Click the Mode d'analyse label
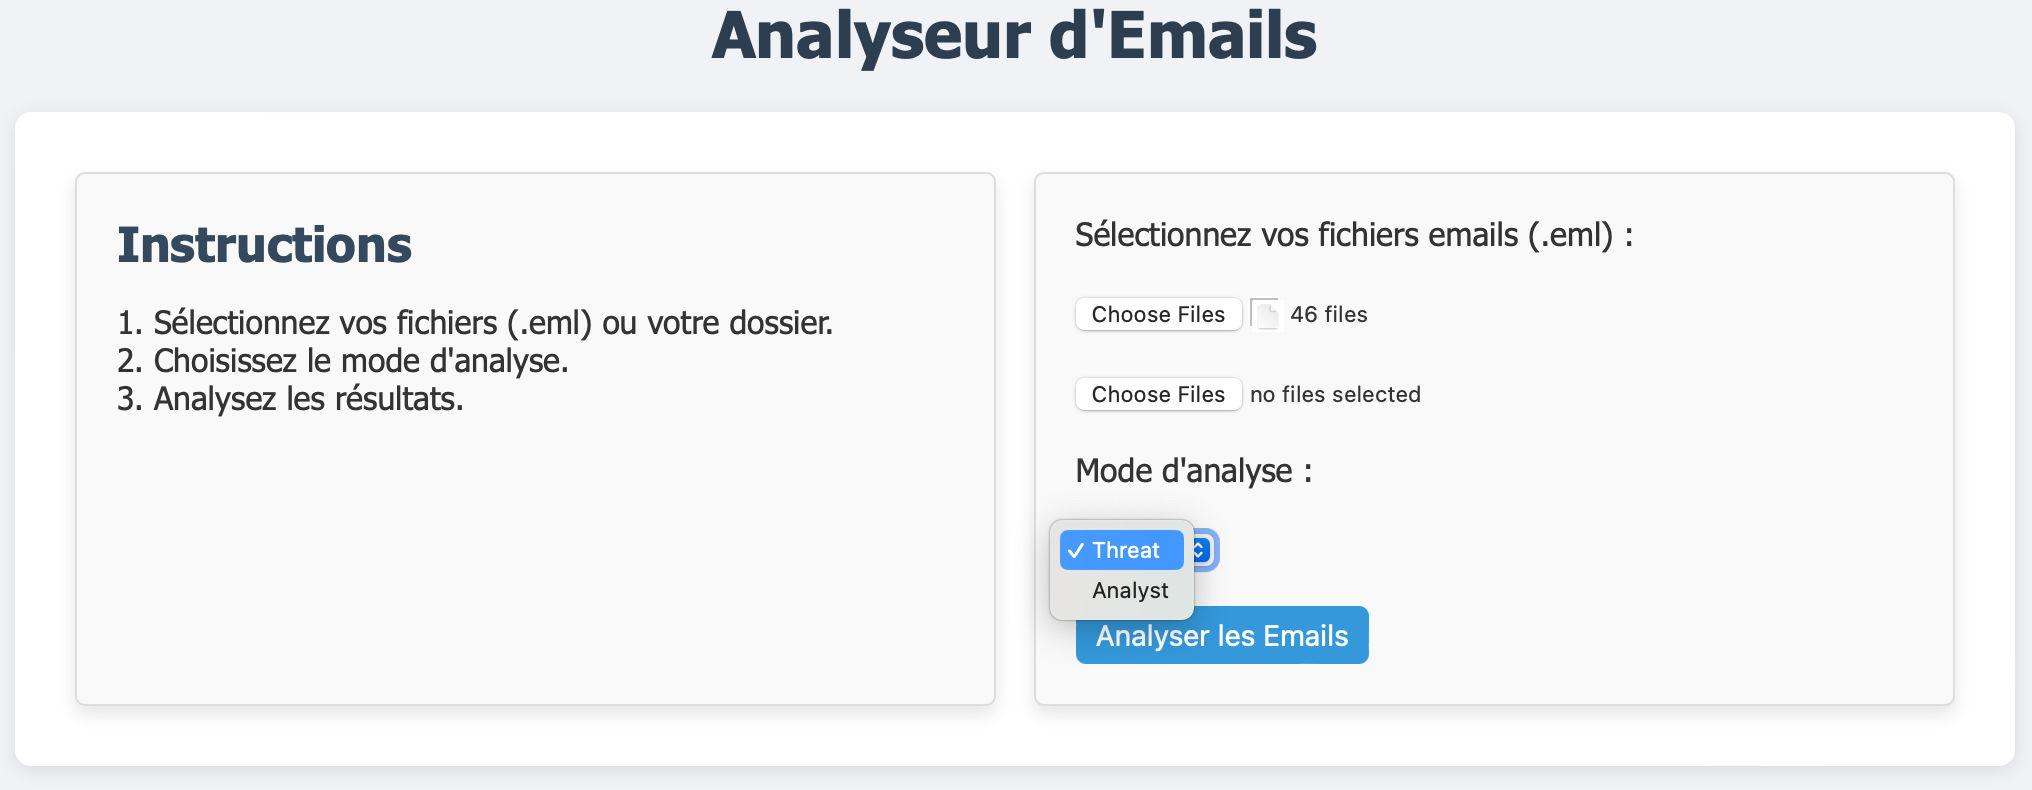2032x790 pixels. point(1193,470)
